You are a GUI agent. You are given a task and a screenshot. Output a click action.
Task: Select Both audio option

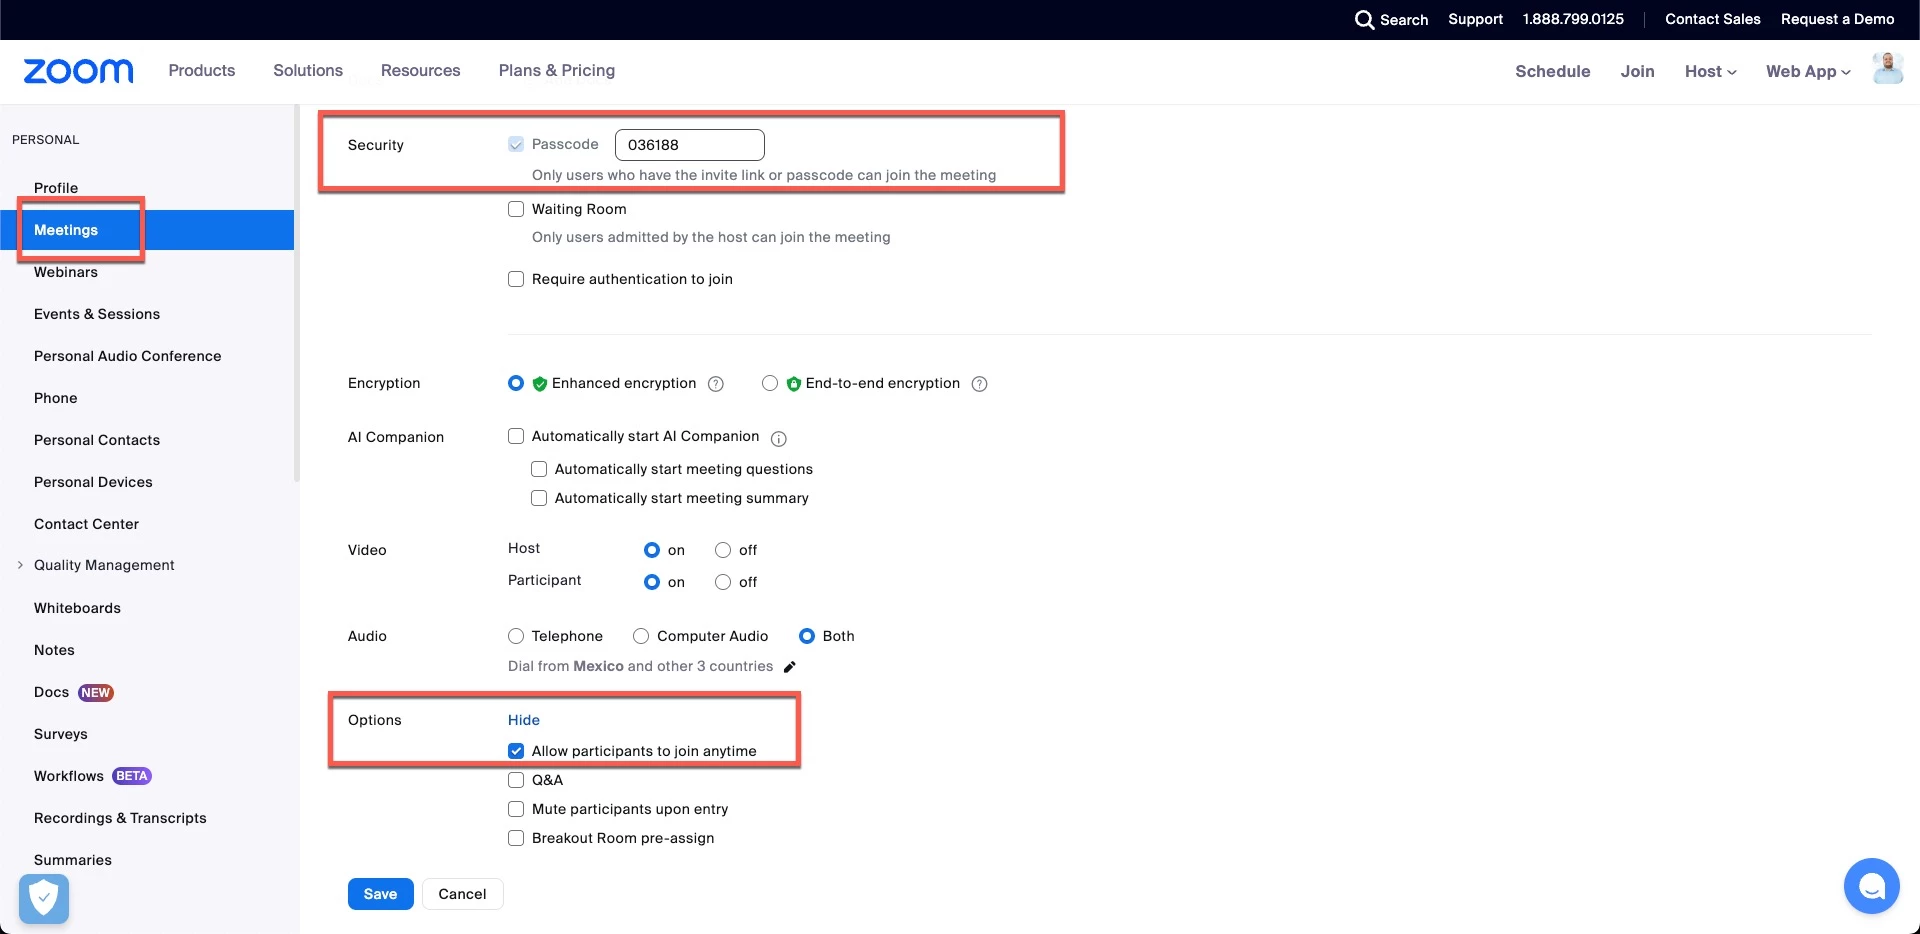[x=807, y=636]
